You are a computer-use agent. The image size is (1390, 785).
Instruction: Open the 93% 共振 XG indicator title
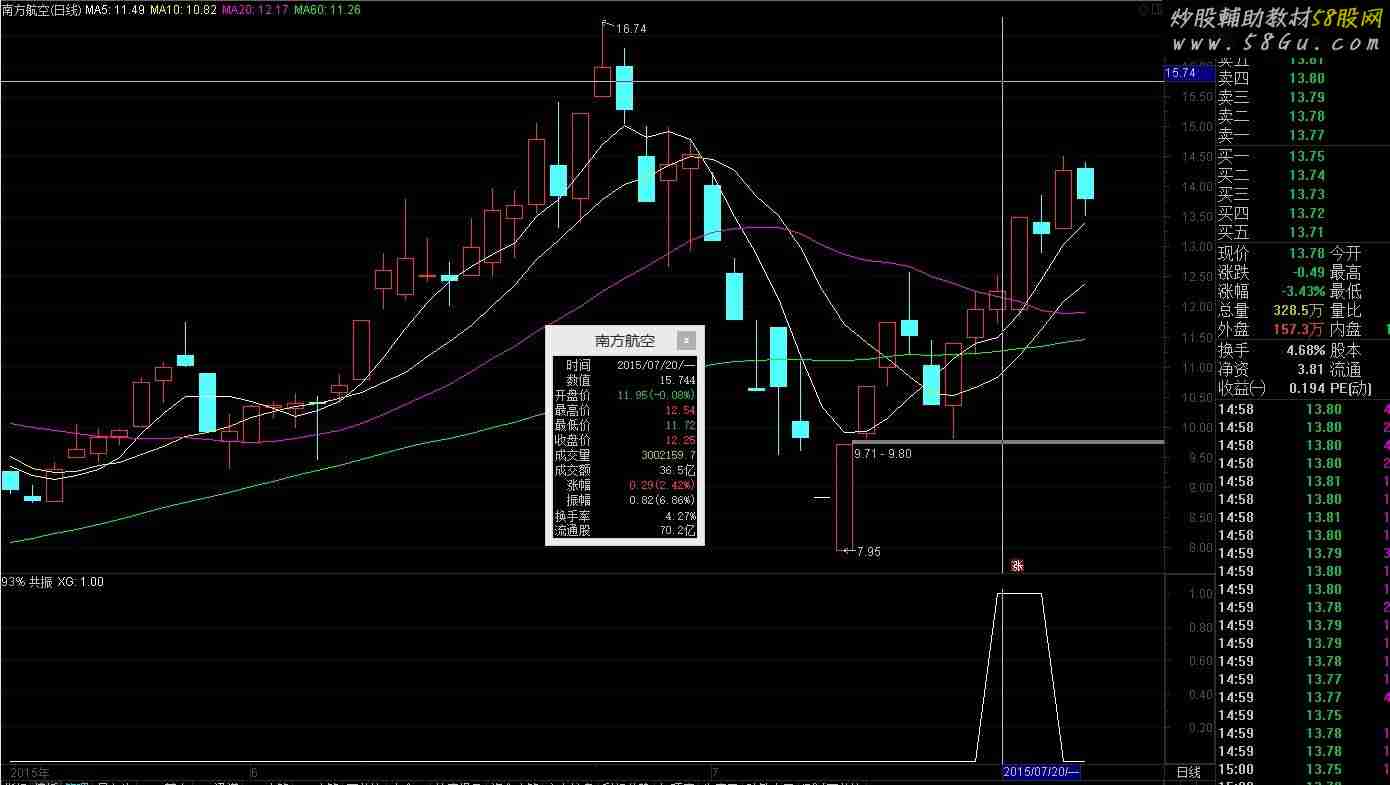click(x=52, y=582)
